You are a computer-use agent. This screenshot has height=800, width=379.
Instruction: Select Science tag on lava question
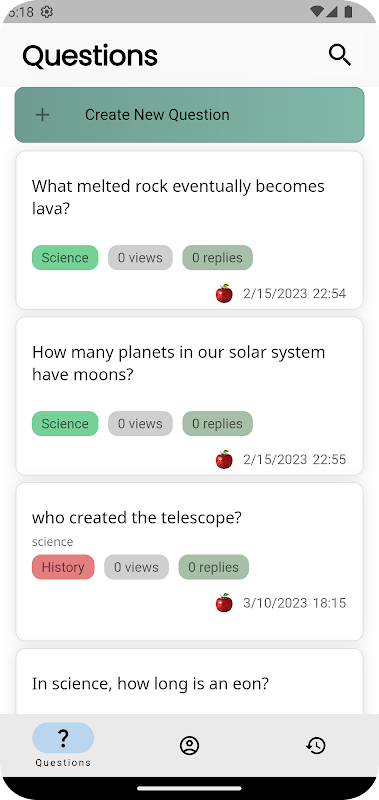point(65,258)
